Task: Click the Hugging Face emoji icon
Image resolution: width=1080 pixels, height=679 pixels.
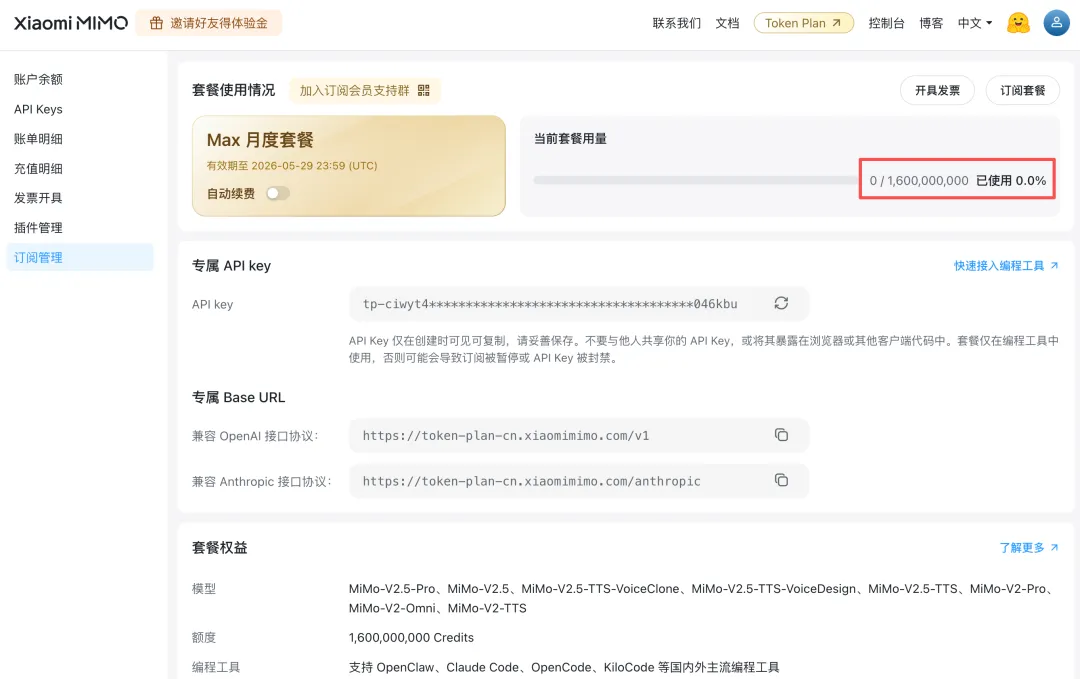Action: [x=1018, y=23]
